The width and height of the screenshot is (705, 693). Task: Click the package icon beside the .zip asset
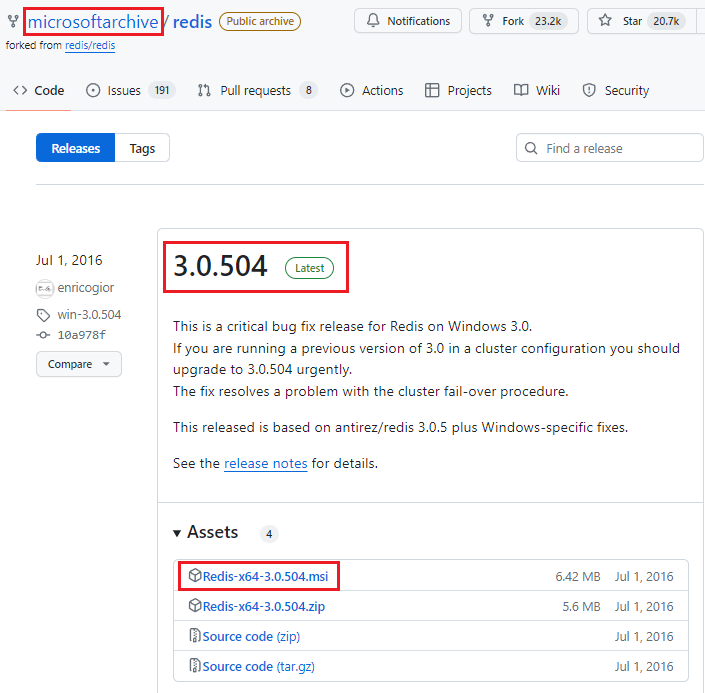195,605
